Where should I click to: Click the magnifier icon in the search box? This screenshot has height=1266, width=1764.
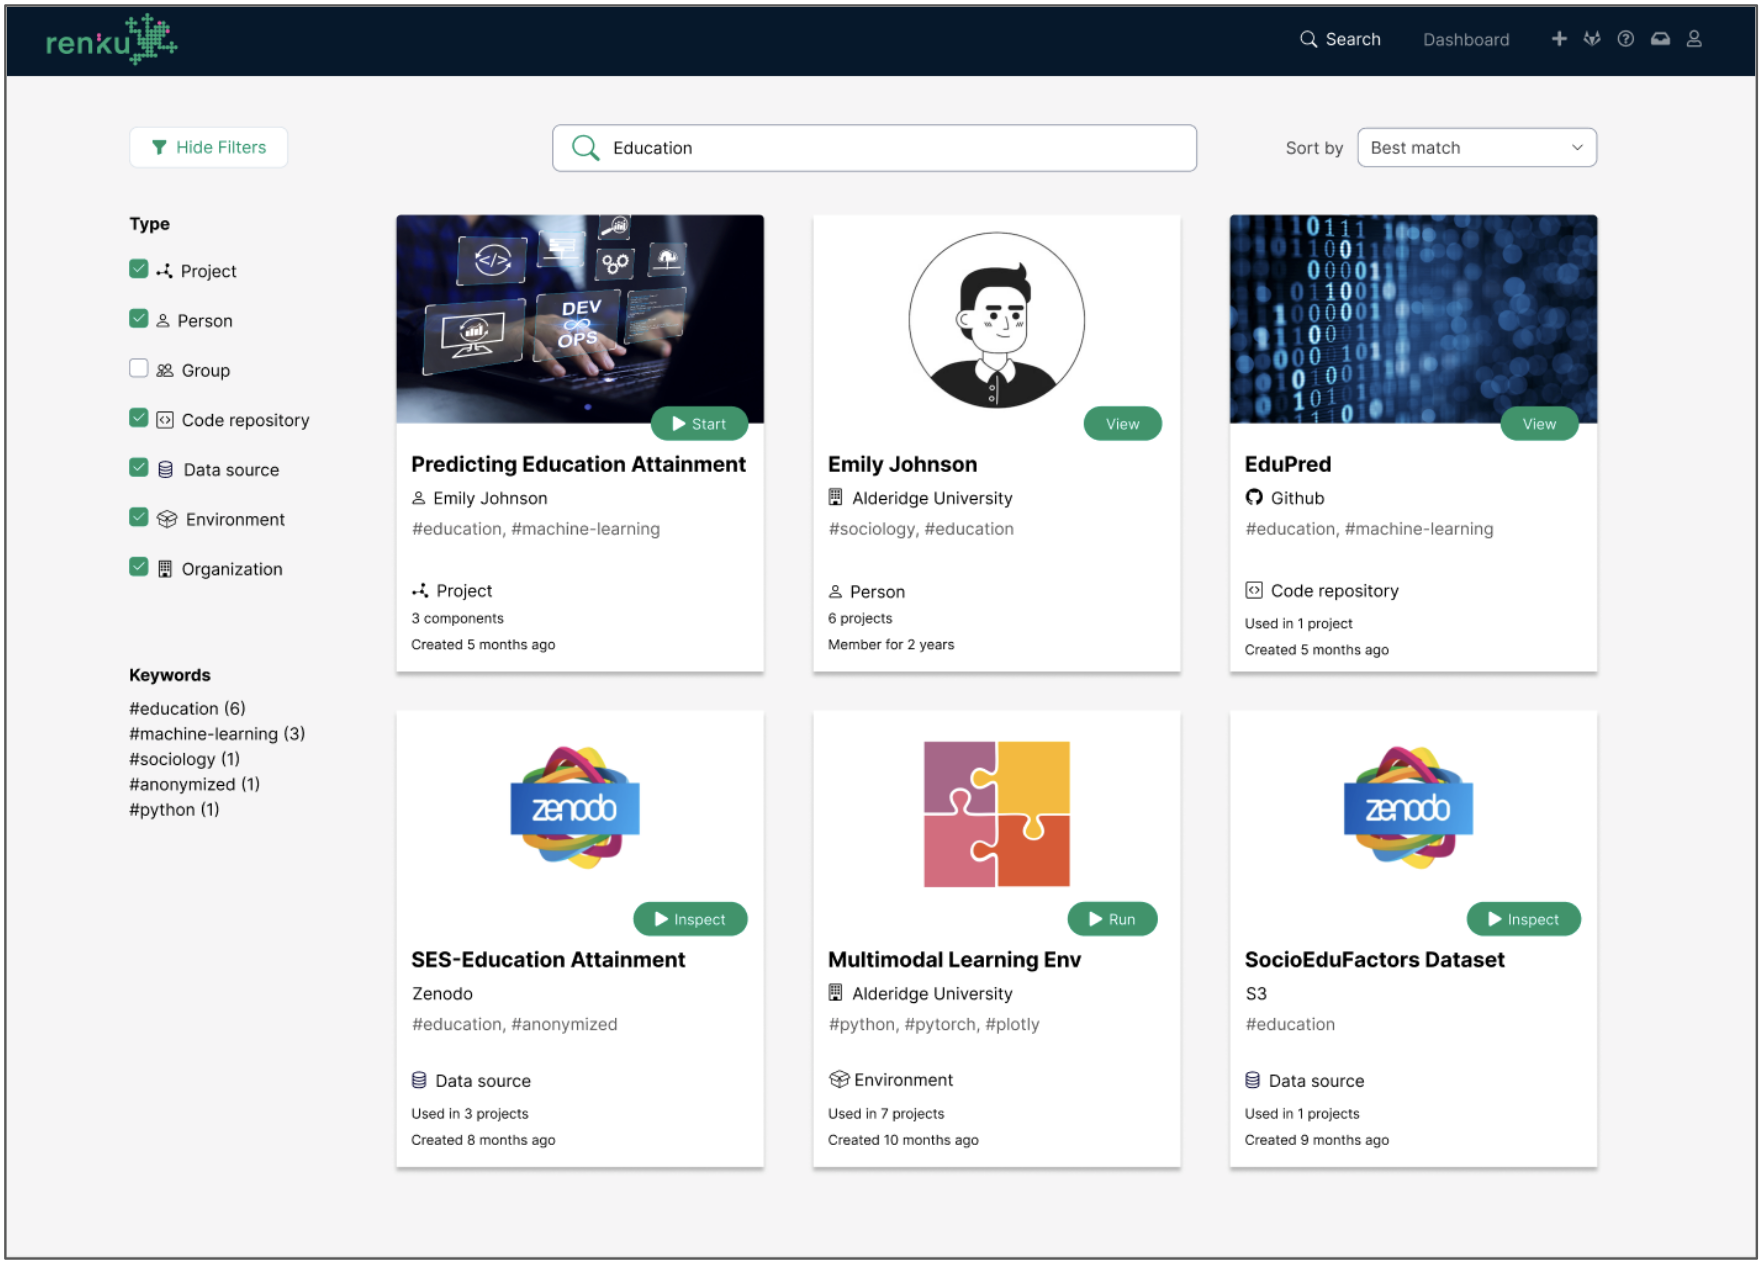(x=585, y=148)
